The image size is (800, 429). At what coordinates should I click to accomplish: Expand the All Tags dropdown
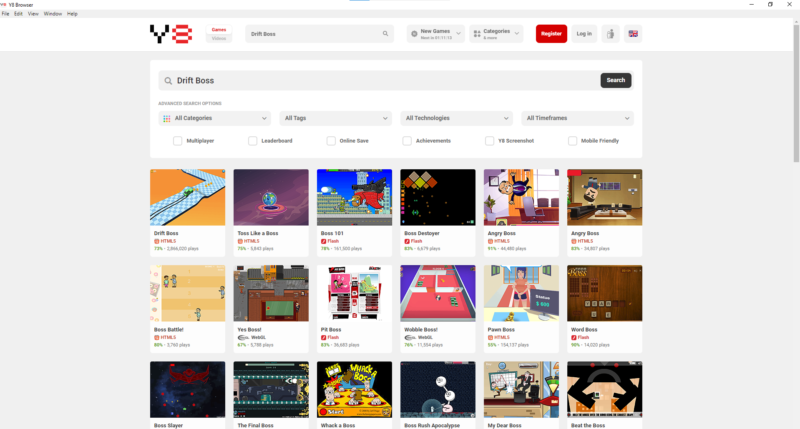[x=336, y=118]
